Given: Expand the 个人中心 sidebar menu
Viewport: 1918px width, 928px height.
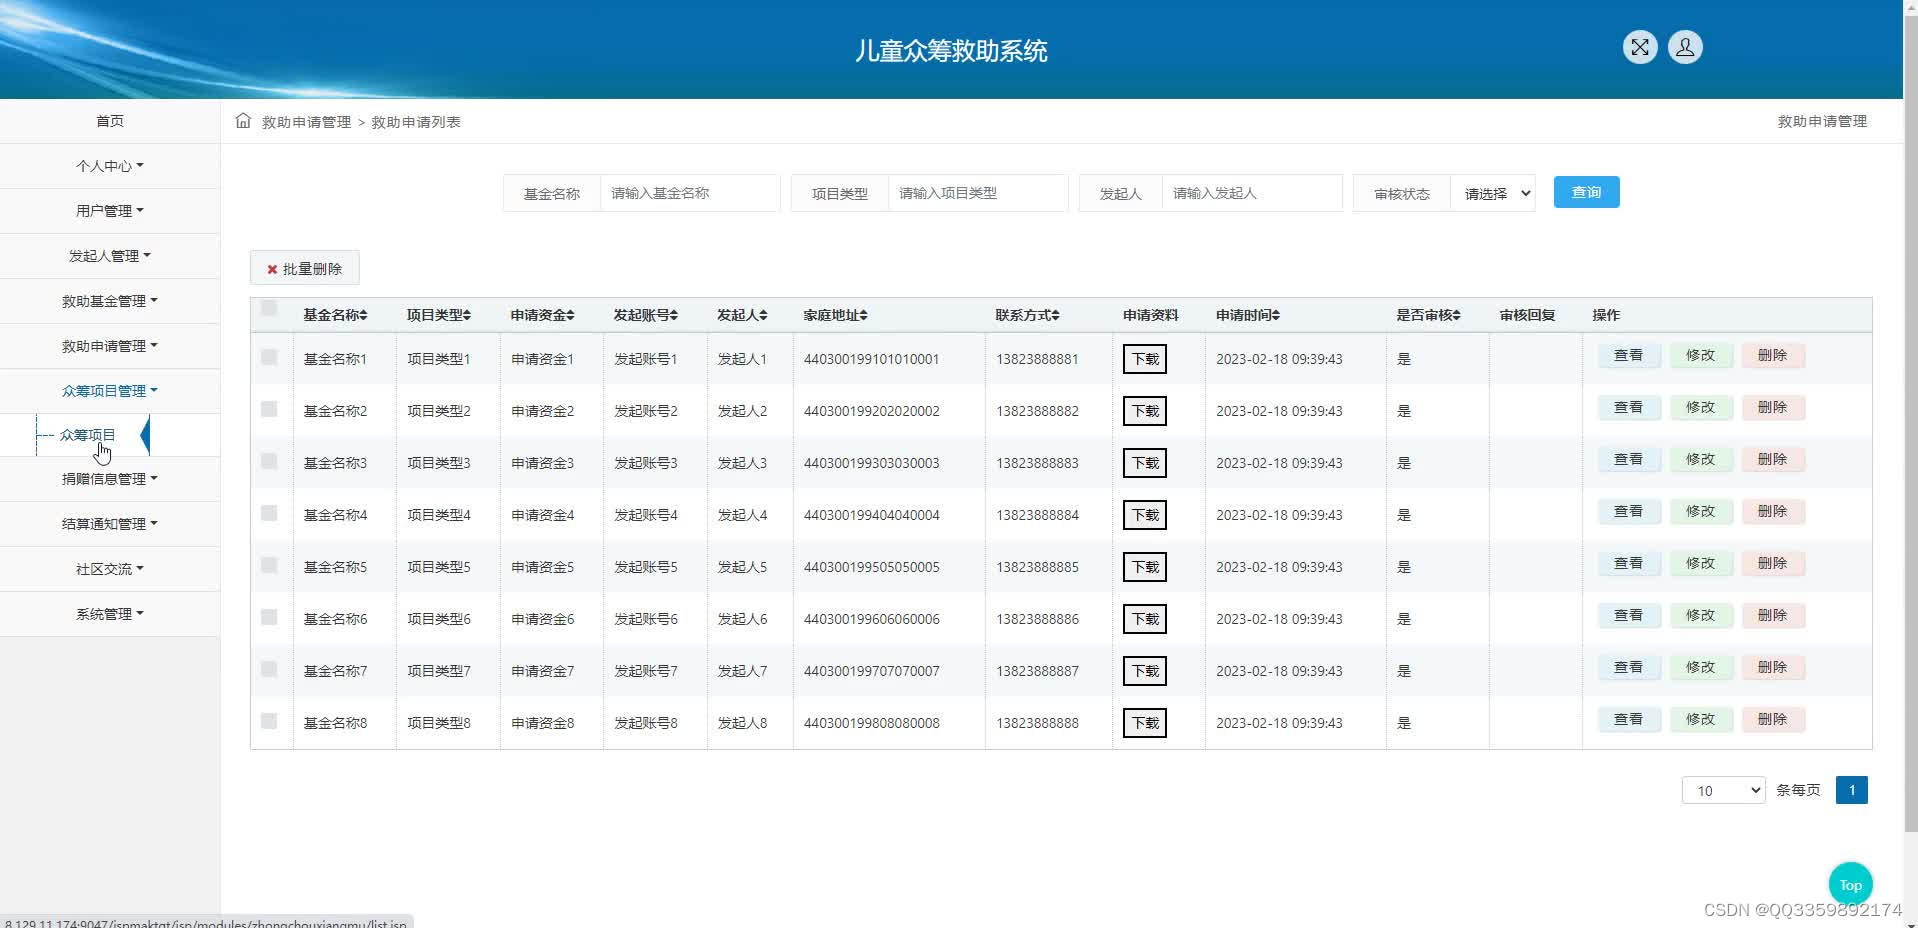Looking at the screenshot, I should [110, 166].
